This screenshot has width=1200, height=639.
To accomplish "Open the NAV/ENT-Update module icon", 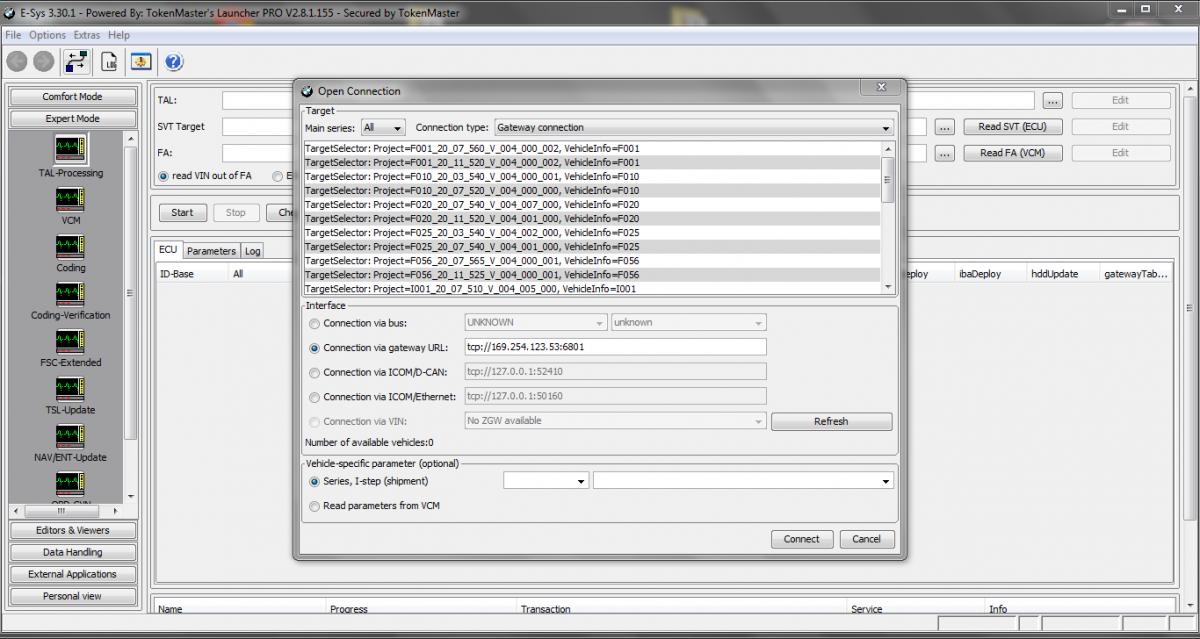I will (70, 437).
